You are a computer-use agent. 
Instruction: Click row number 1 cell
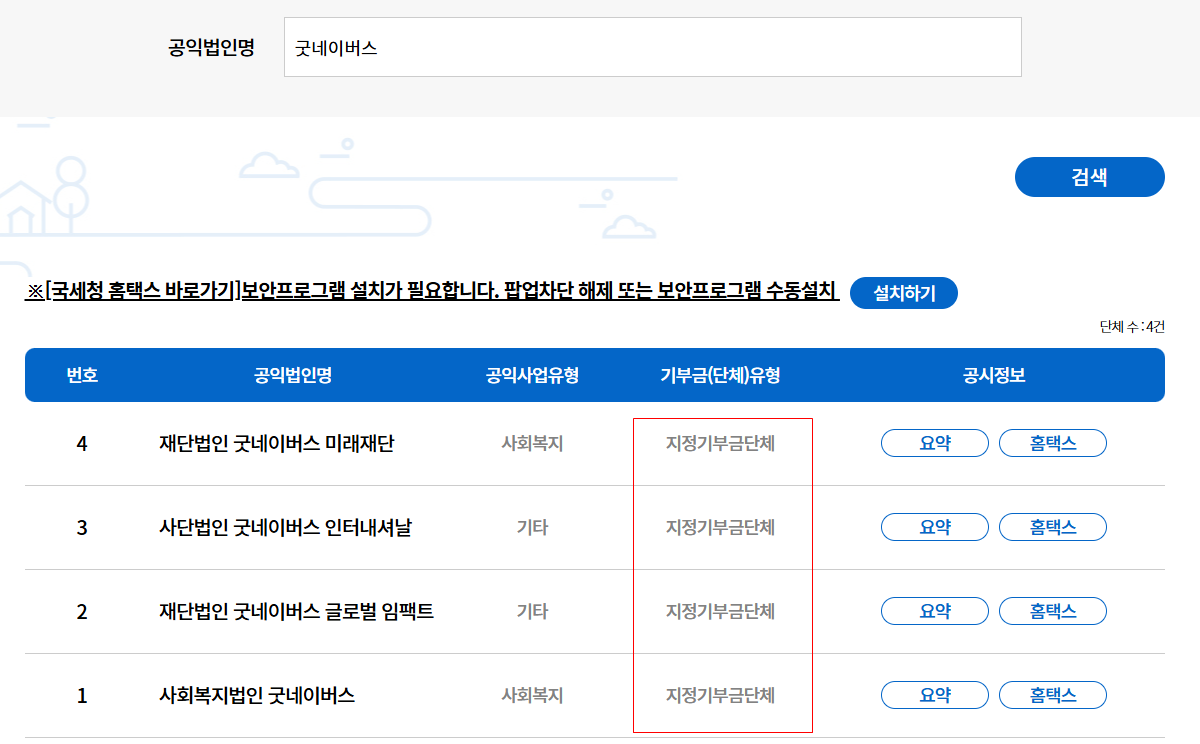pos(82,695)
